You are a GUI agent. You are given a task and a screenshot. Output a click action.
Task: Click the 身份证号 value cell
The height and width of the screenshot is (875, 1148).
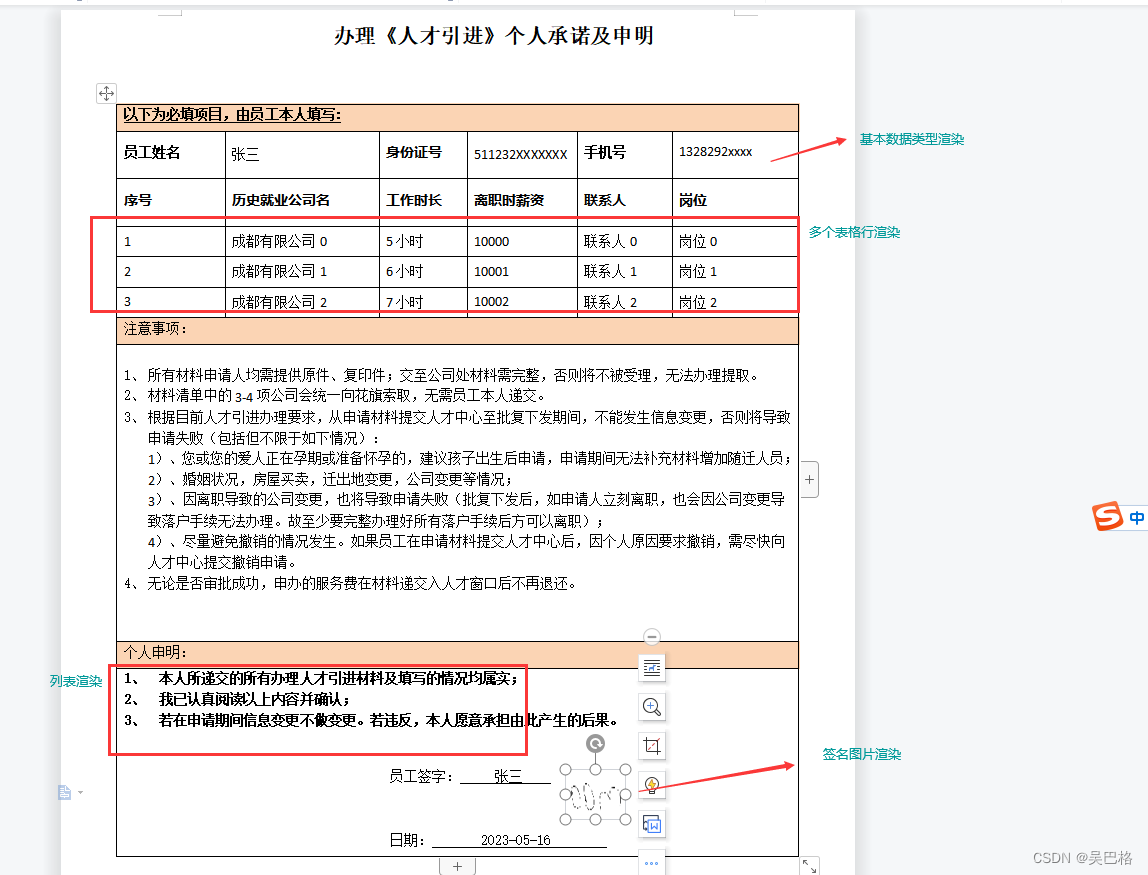tap(520, 154)
